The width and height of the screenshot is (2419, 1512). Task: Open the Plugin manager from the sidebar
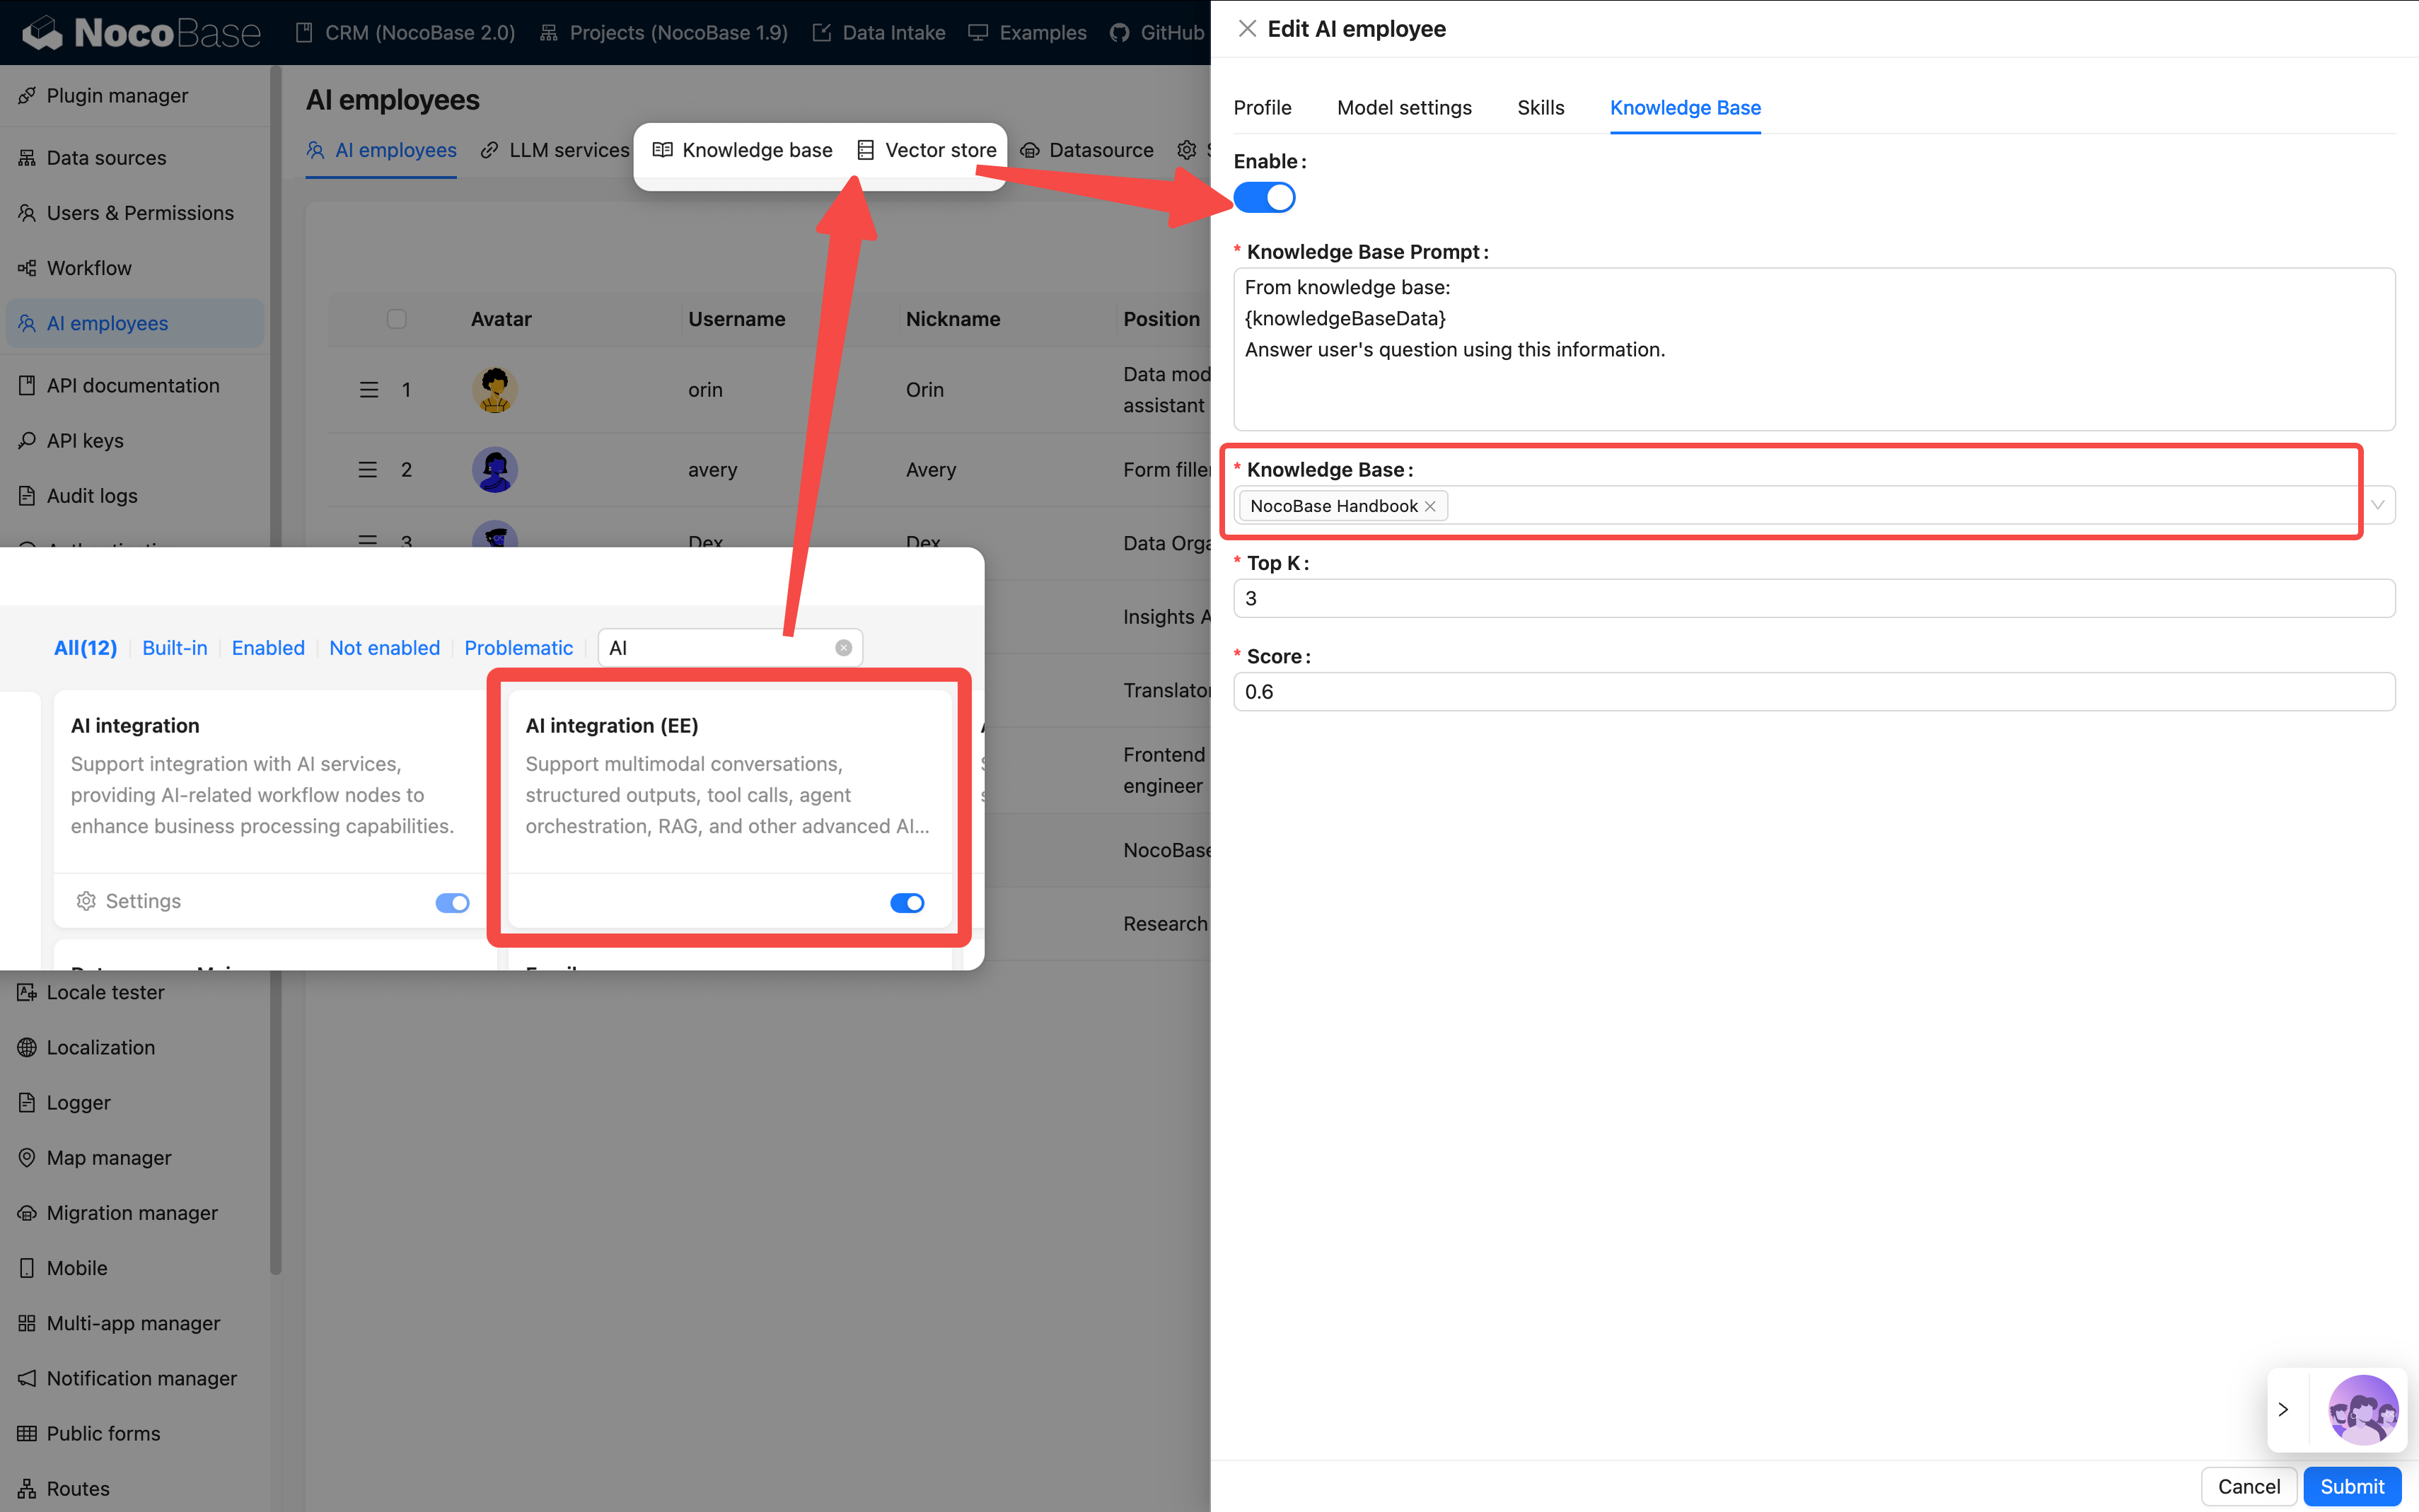tap(117, 95)
